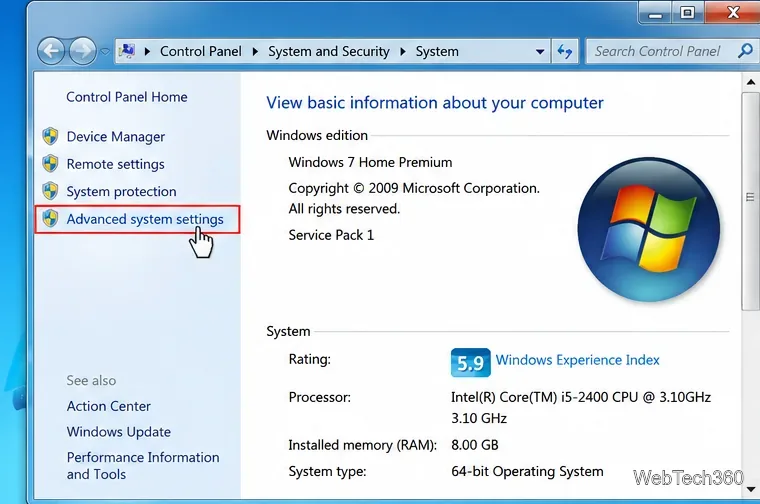Click the Forward navigation arrow button
The height and width of the screenshot is (504, 760).
[82, 51]
